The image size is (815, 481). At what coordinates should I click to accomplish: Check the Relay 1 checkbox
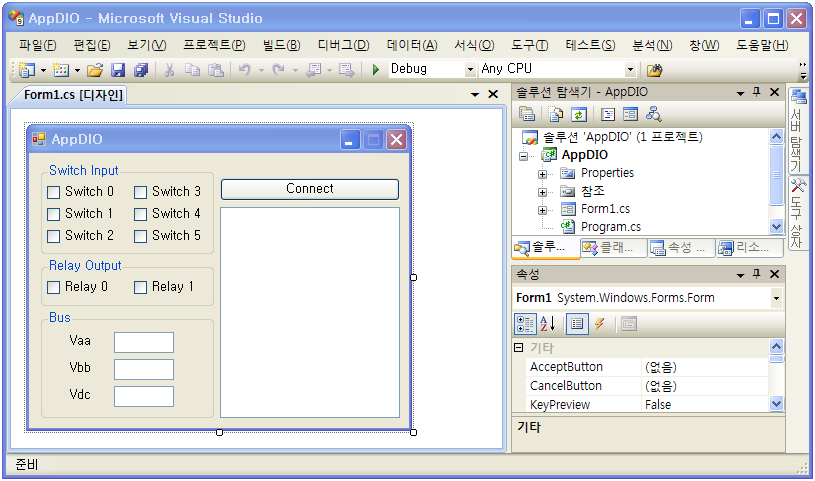coord(140,288)
